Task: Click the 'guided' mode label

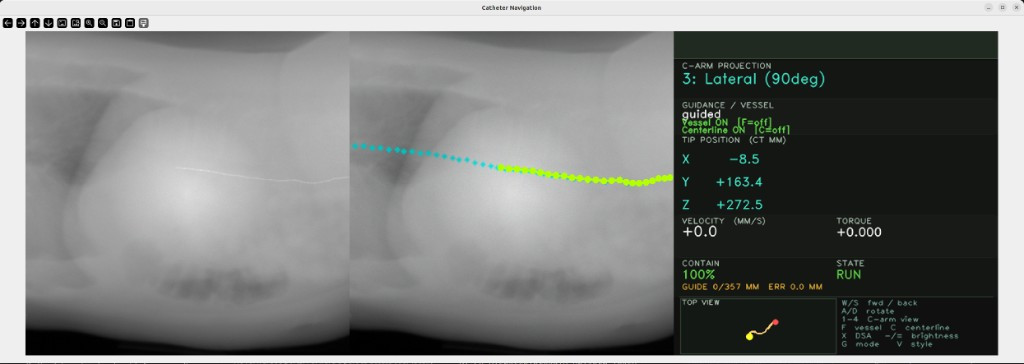Action: [x=701, y=114]
